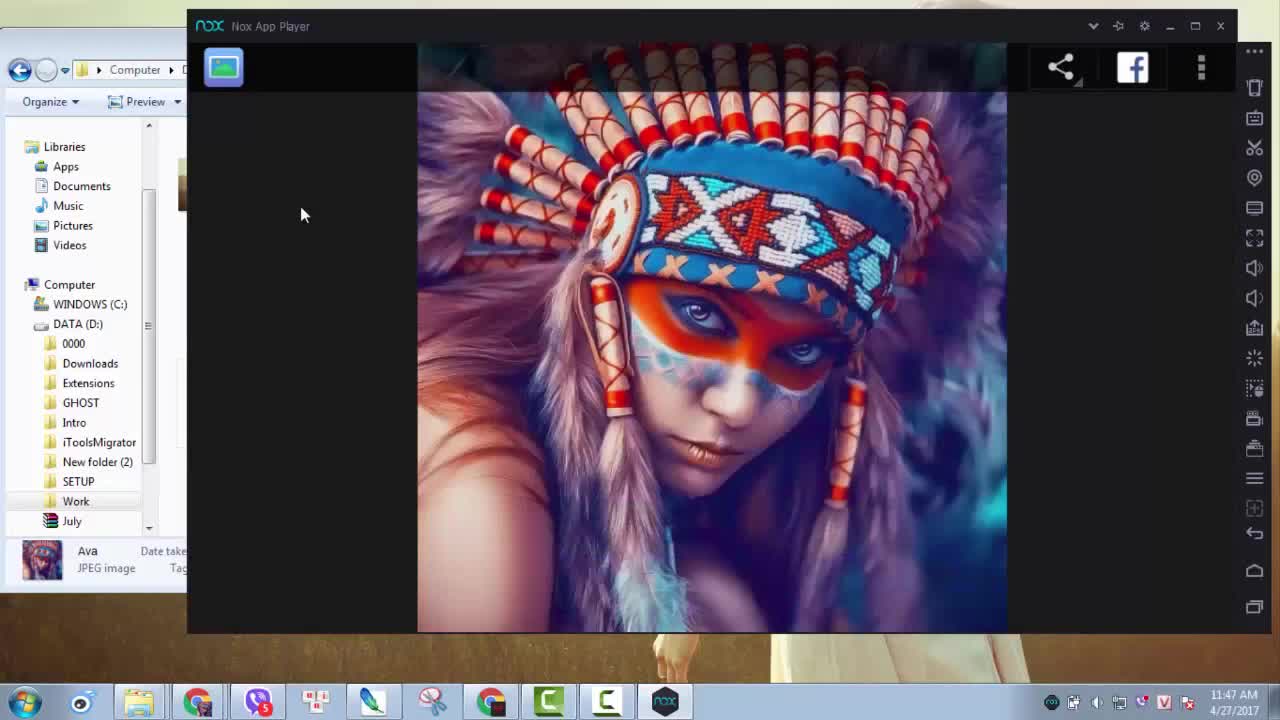
Task: Click the upper volume speaker icon
Action: click(x=1254, y=268)
